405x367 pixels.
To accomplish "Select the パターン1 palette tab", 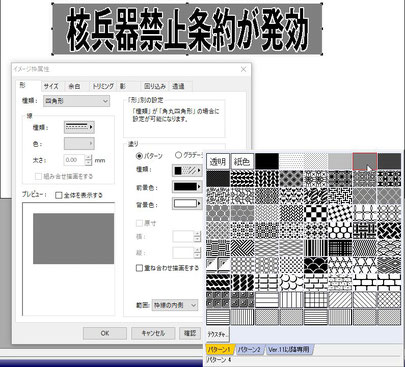I will click(219, 349).
